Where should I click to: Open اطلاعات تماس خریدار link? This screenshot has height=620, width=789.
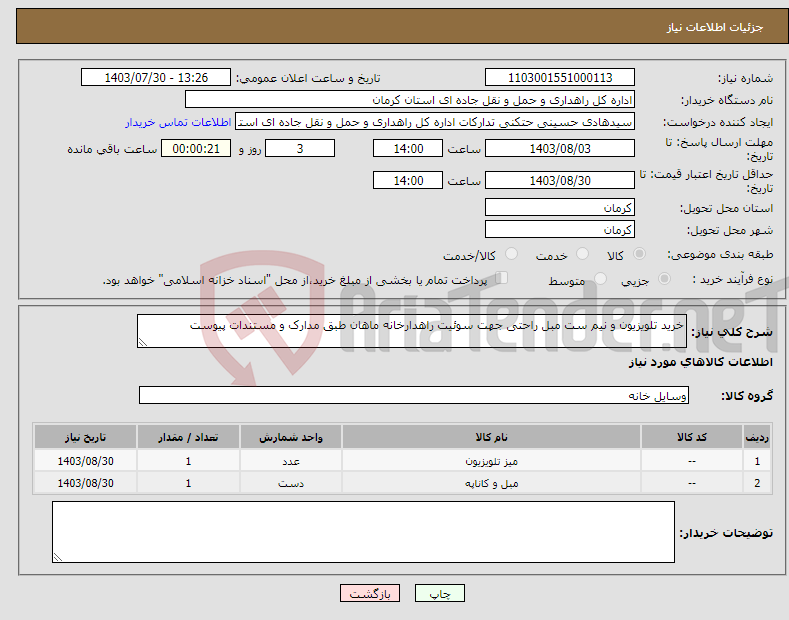178,122
